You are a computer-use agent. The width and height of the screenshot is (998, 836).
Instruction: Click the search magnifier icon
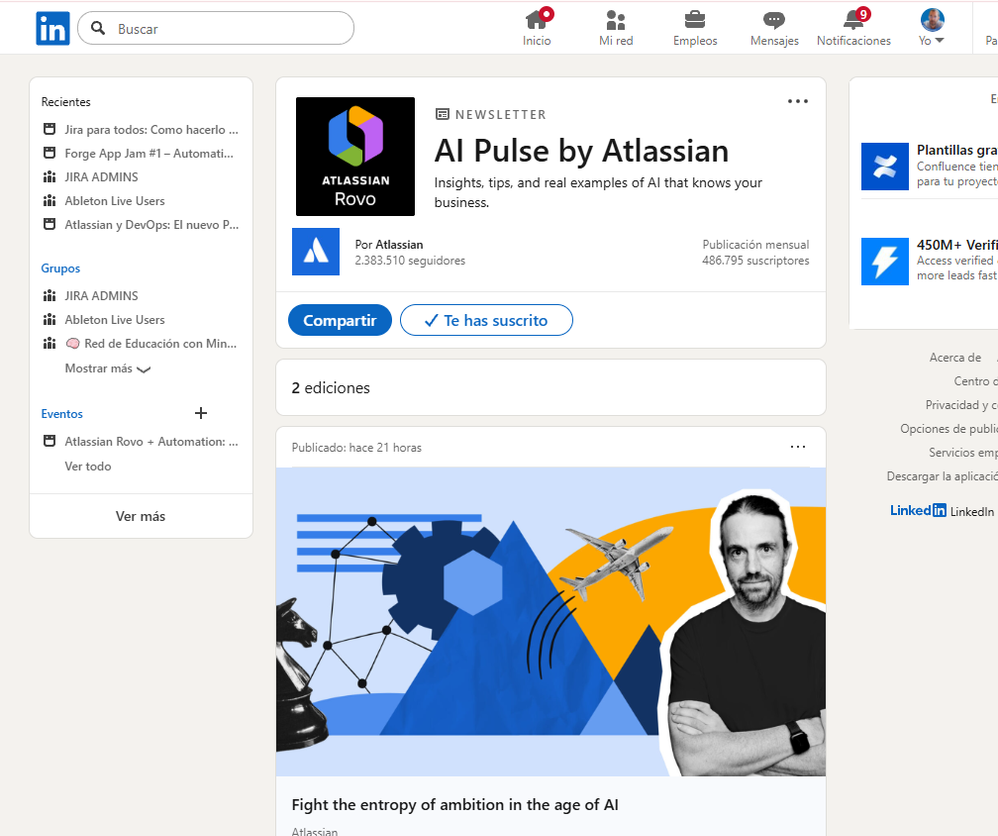click(97, 28)
